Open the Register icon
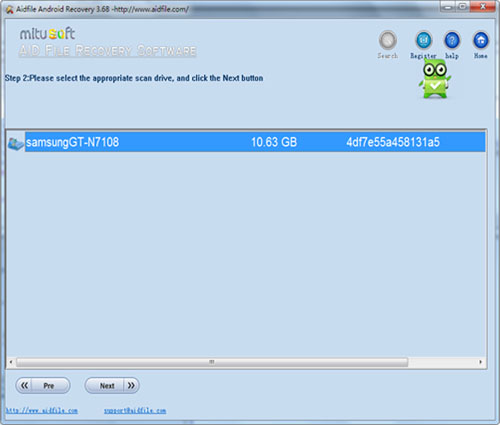The height and width of the screenshot is (425, 500). point(423,40)
